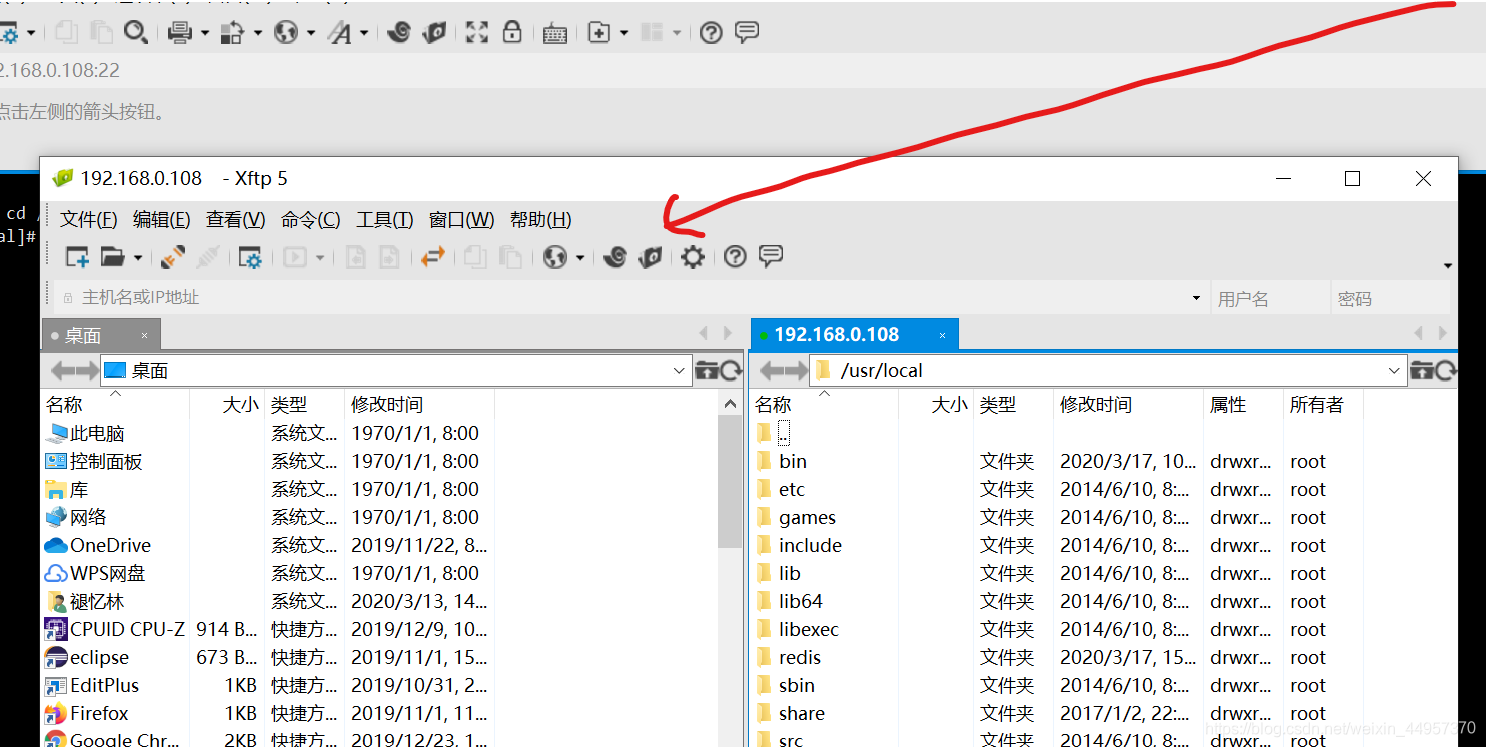
Task: Click the orange Synchronize arrows icon in Xftp
Action: tap(432, 258)
